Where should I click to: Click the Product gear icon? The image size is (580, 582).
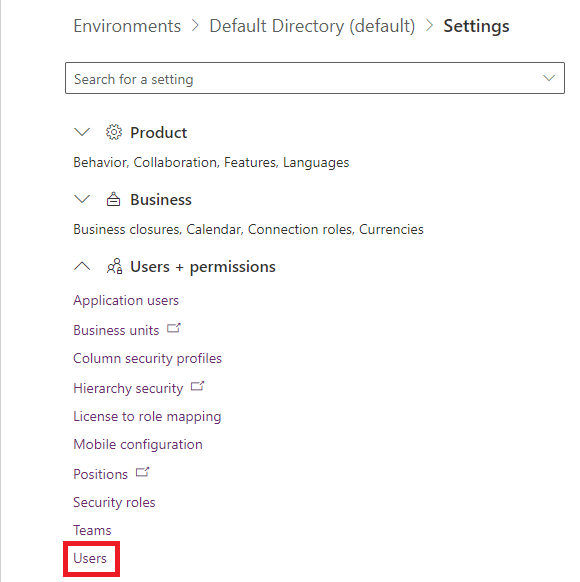[x=114, y=132]
